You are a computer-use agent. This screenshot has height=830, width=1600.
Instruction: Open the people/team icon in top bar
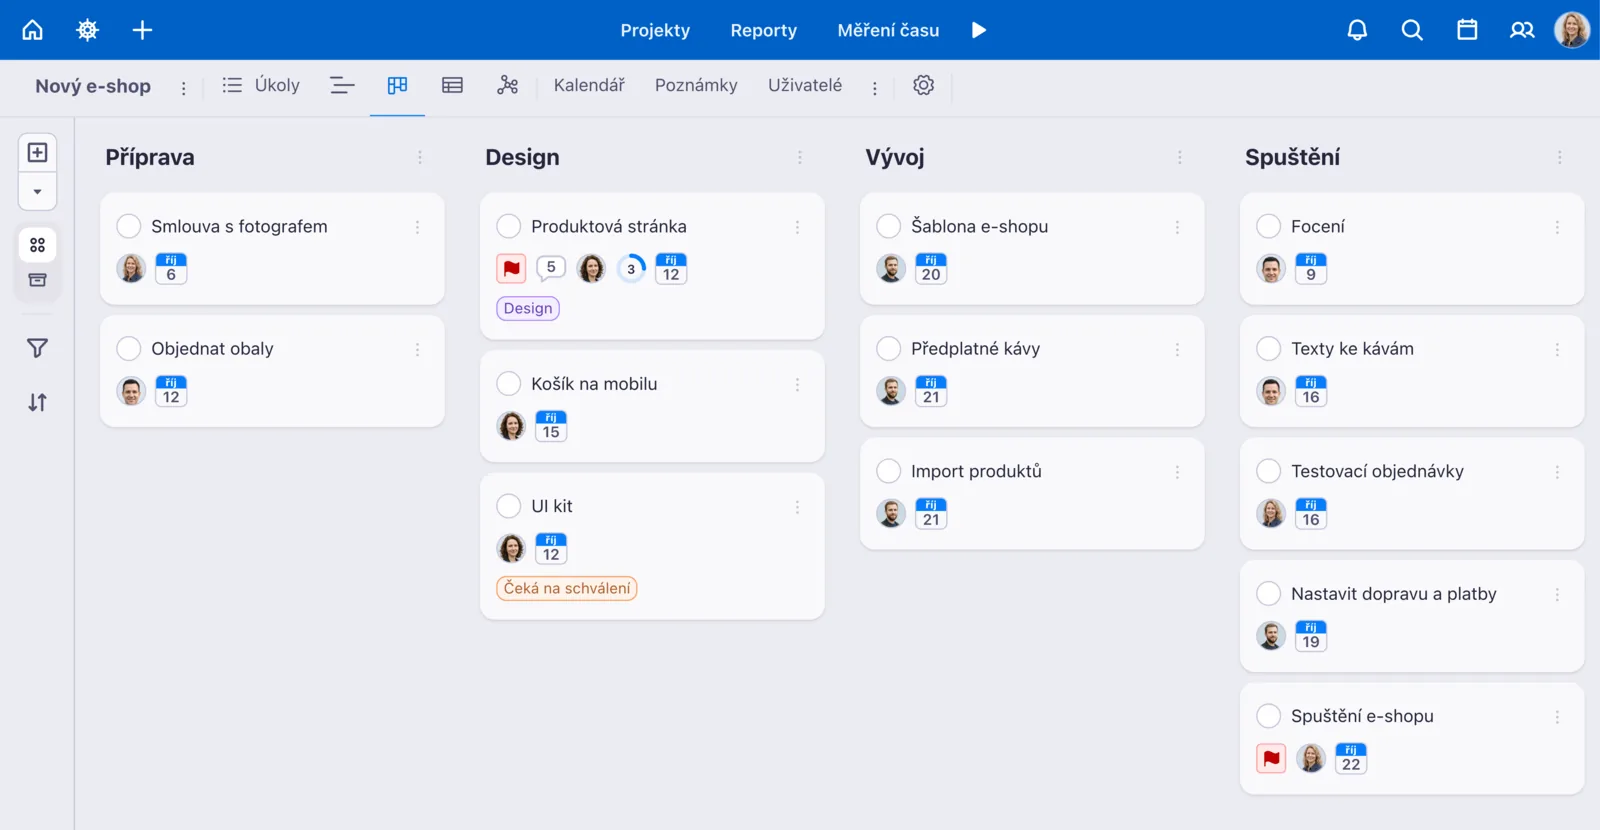pos(1522,30)
